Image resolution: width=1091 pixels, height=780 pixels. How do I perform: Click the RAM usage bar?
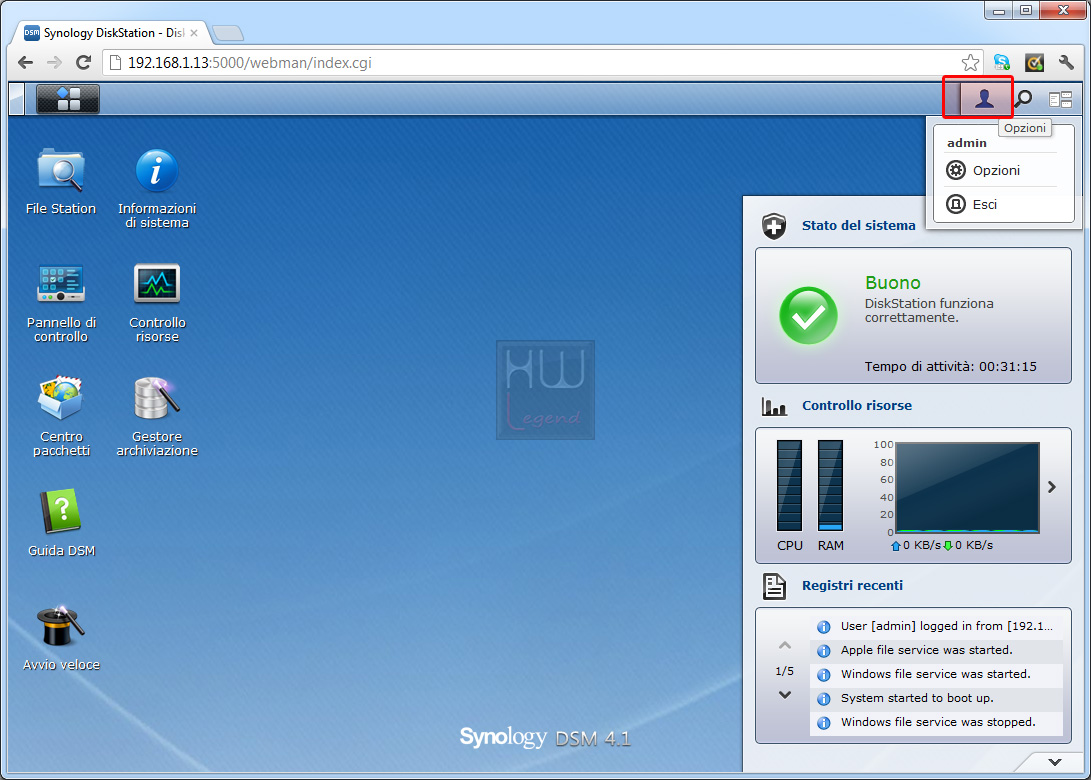pos(830,486)
